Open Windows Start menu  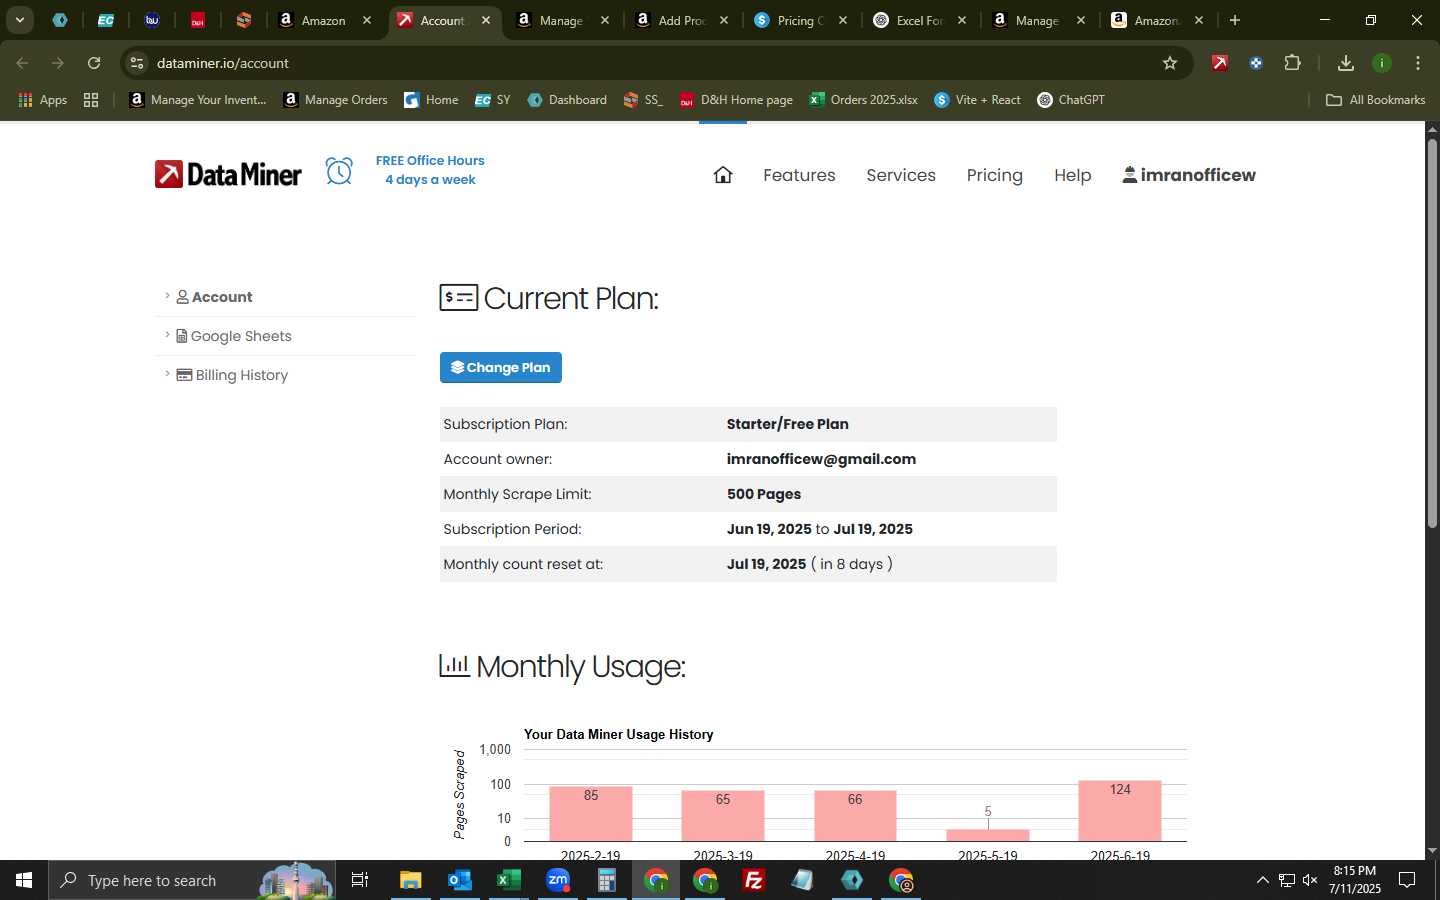coord(24,880)
